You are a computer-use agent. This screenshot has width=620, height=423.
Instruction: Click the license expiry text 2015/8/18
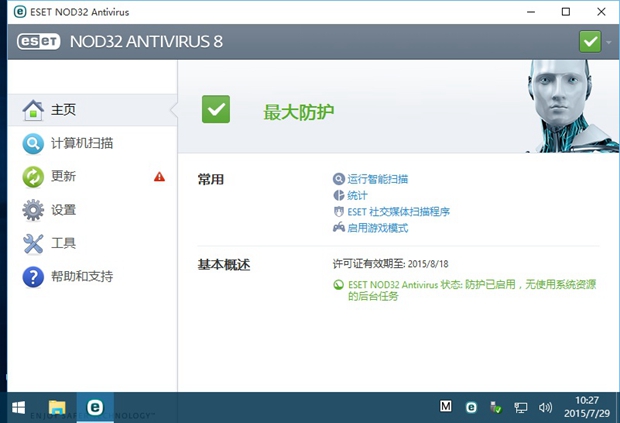[x=428, y=264]
